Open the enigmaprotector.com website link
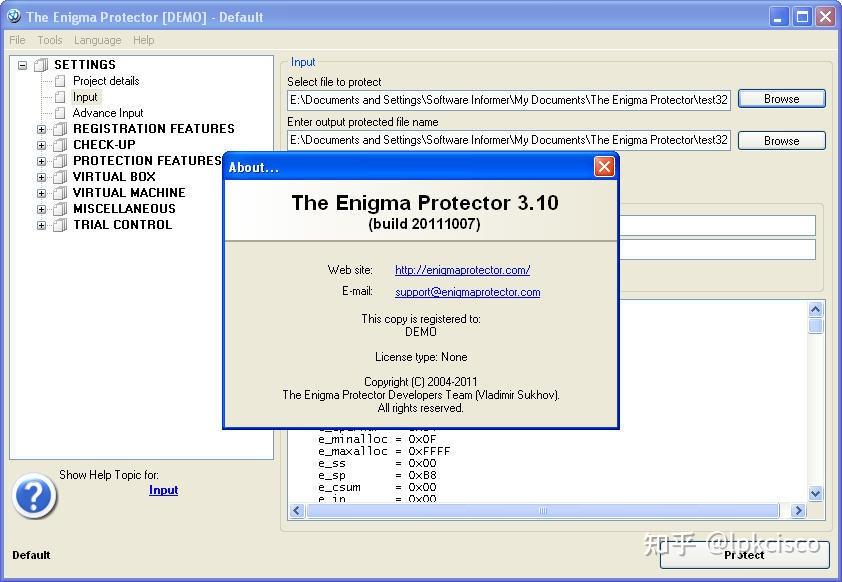This screenshot has width=842, height=582. [x=462, y=270]
